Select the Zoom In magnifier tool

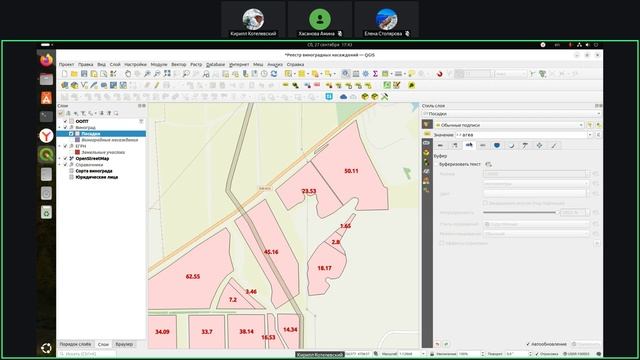(x=147, y=74)
